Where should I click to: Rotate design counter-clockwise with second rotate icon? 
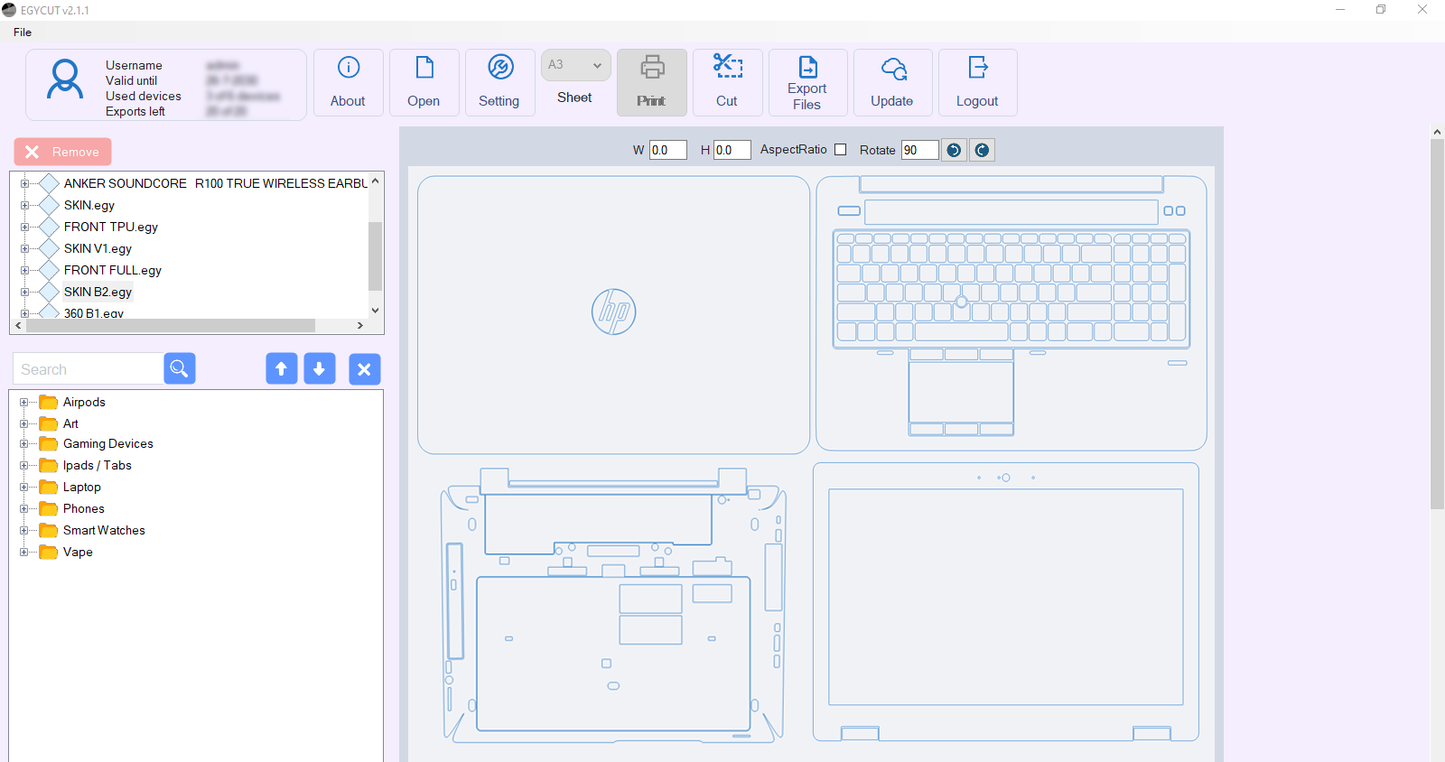tap(982, 150)
